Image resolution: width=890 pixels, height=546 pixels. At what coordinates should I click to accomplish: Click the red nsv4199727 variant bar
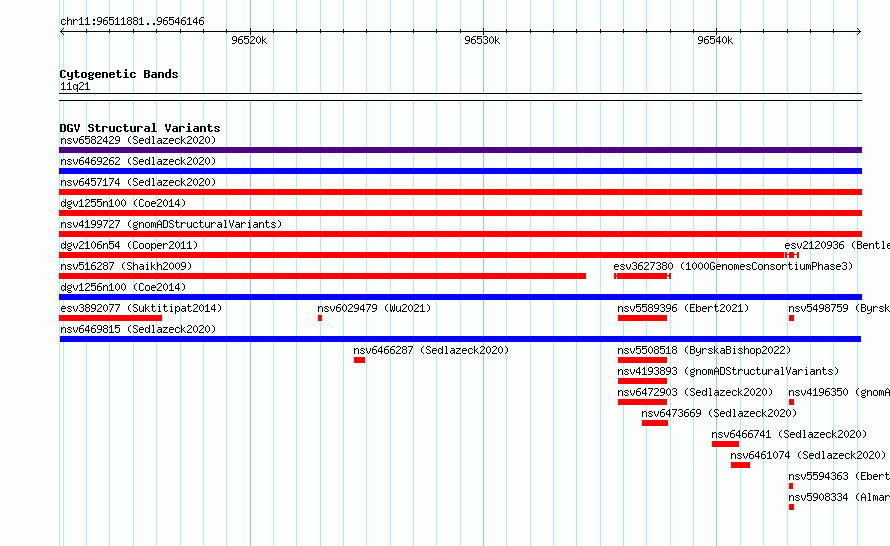(x=460, y=234)
